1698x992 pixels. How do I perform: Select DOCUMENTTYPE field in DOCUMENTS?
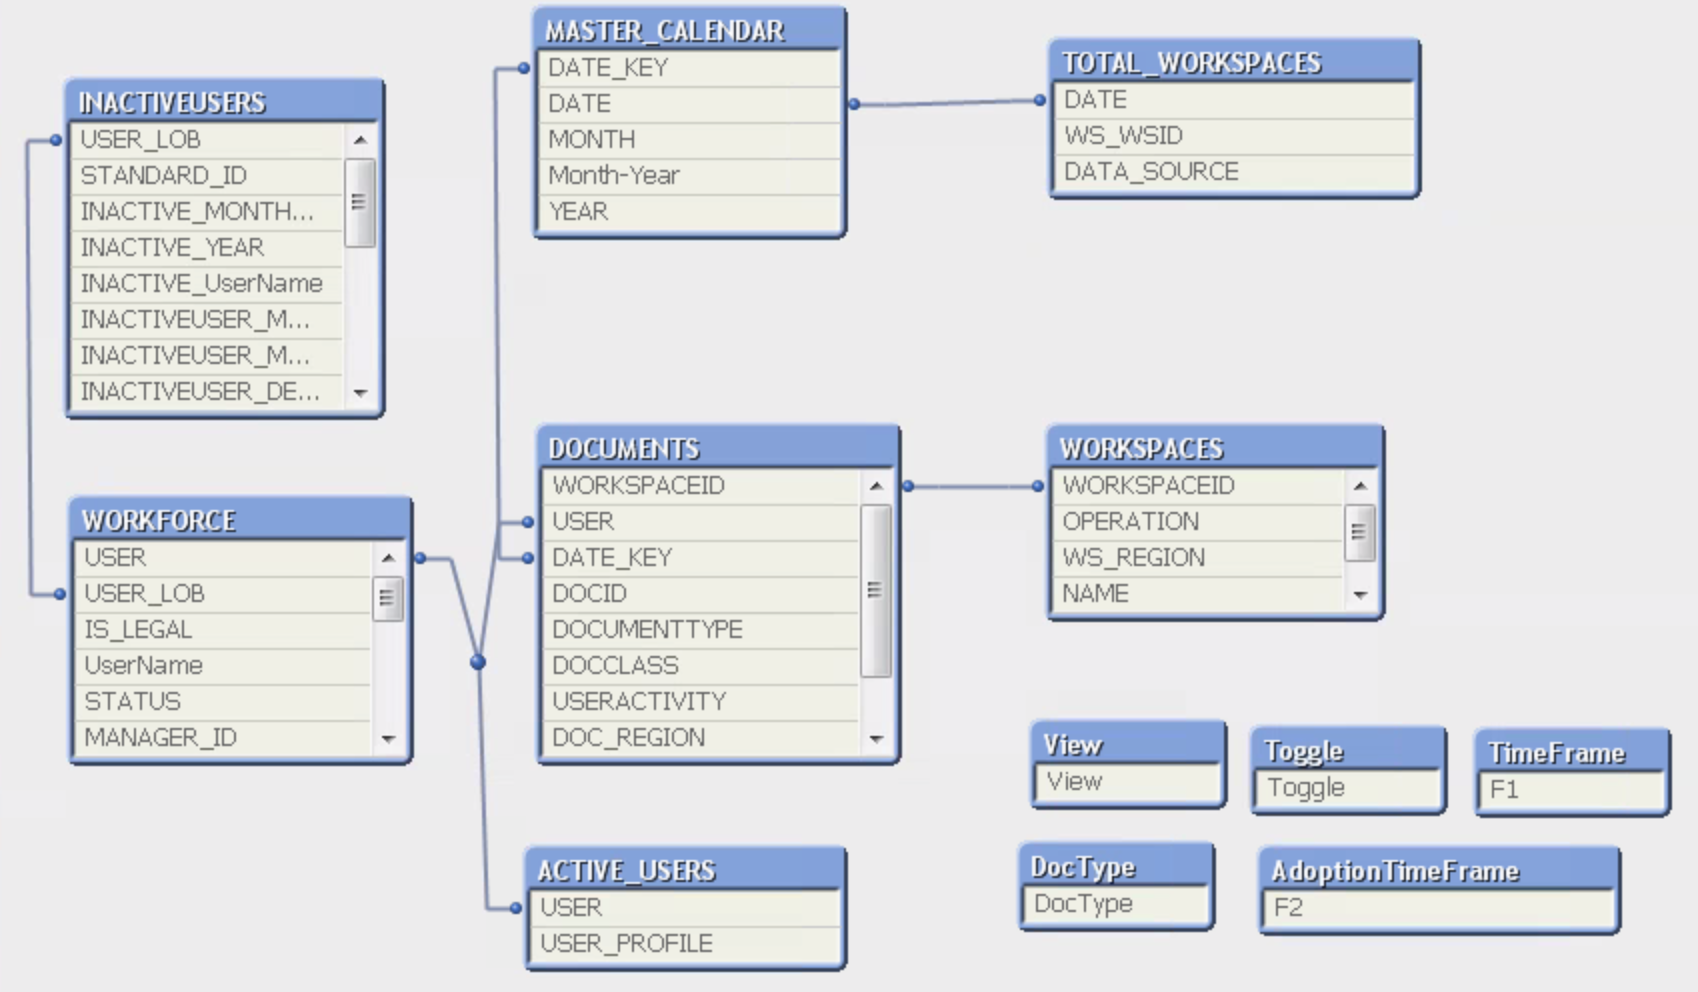tap(702, 630)
